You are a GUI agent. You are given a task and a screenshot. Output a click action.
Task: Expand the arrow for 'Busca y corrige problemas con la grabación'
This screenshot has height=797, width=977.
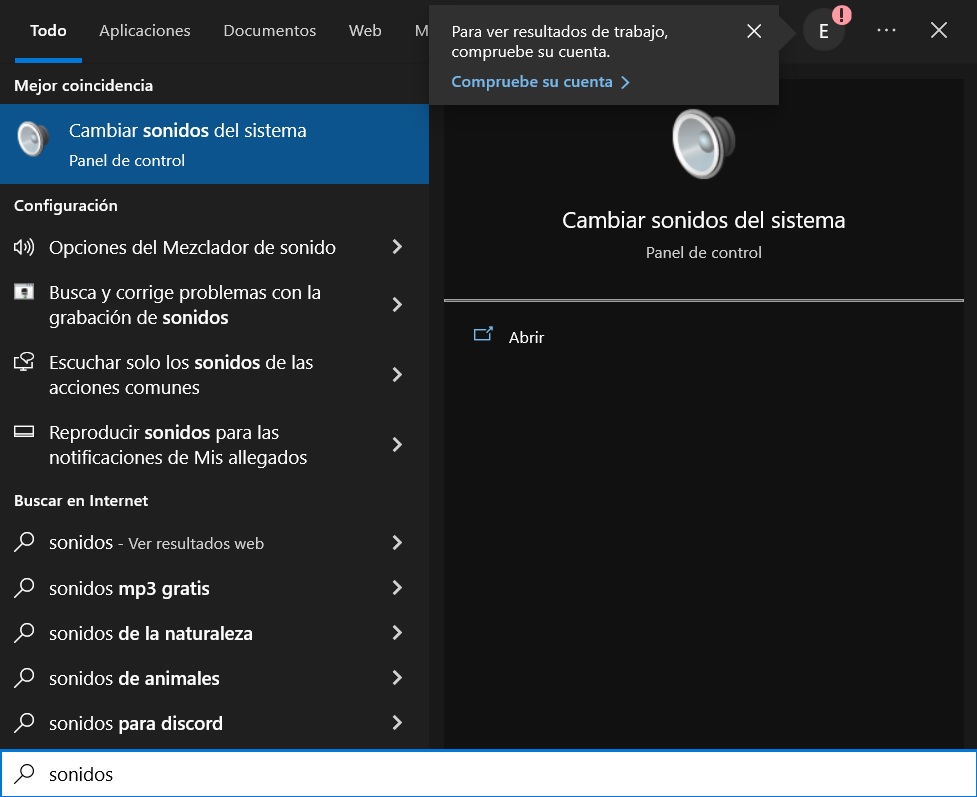pos(397,304)
